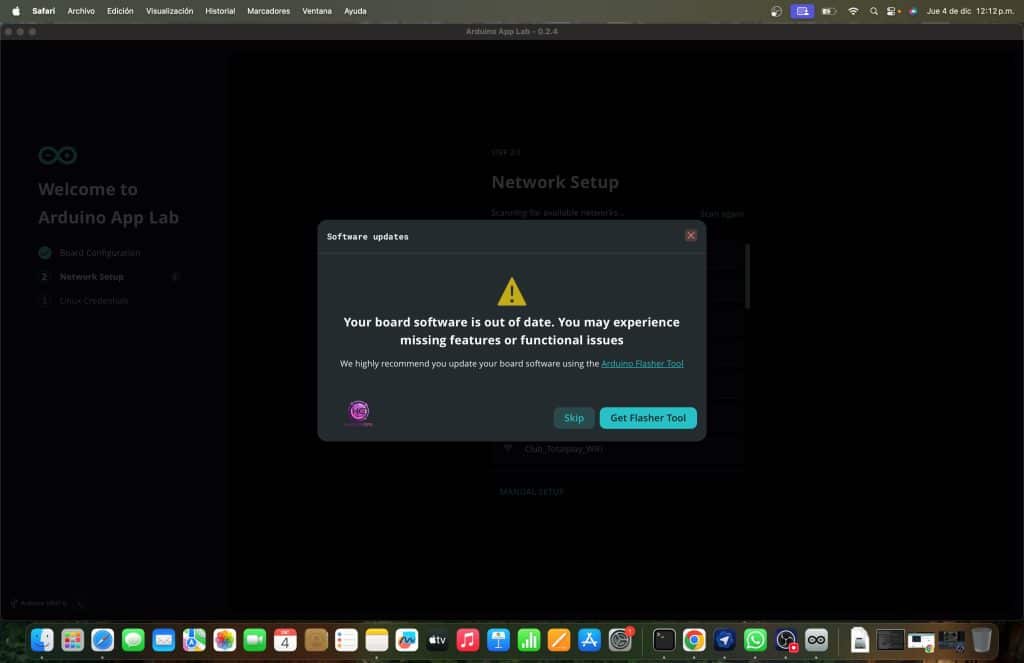1024x663 pixels.
Task: Open Finder from the Dock
Action: [42, 640]
